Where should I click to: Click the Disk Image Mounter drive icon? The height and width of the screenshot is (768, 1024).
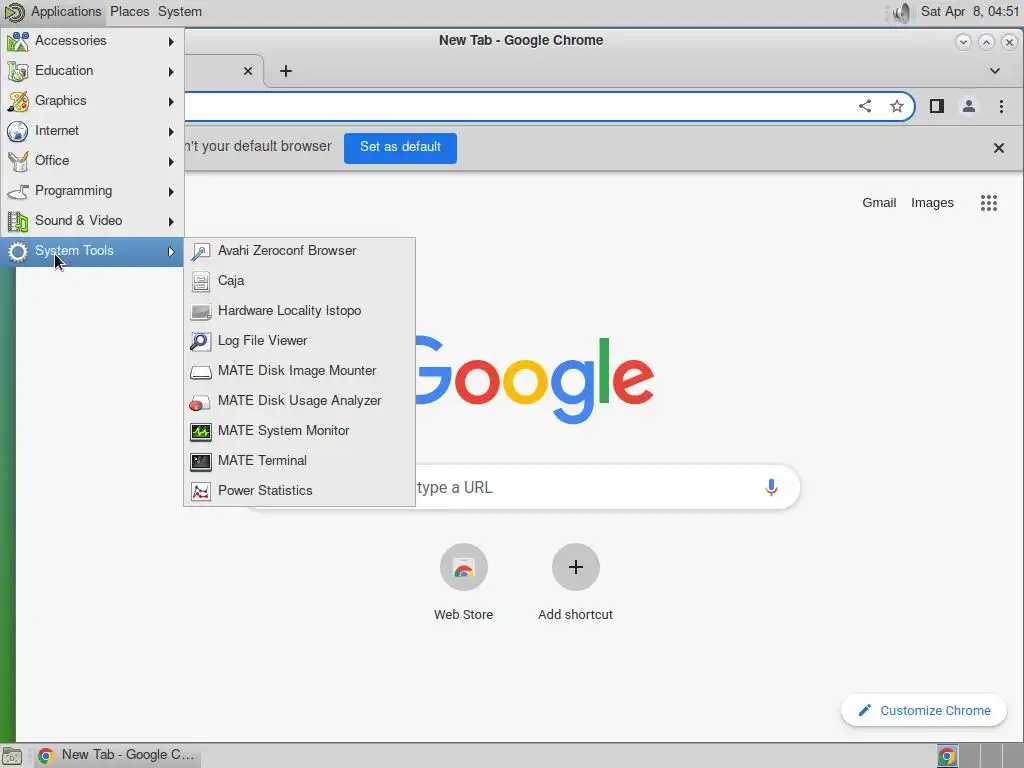[x=200, y=372]
